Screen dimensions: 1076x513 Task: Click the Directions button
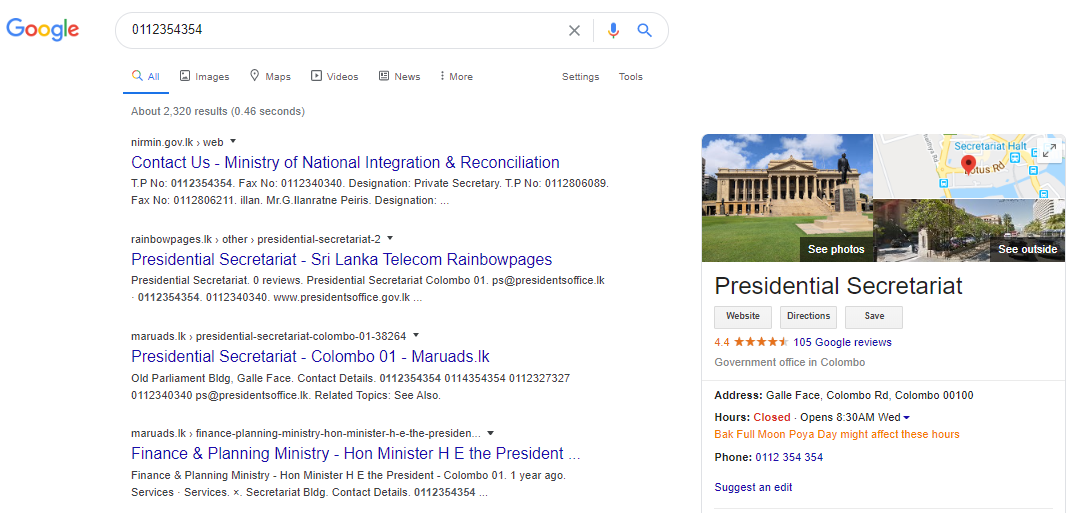(808, 317)
